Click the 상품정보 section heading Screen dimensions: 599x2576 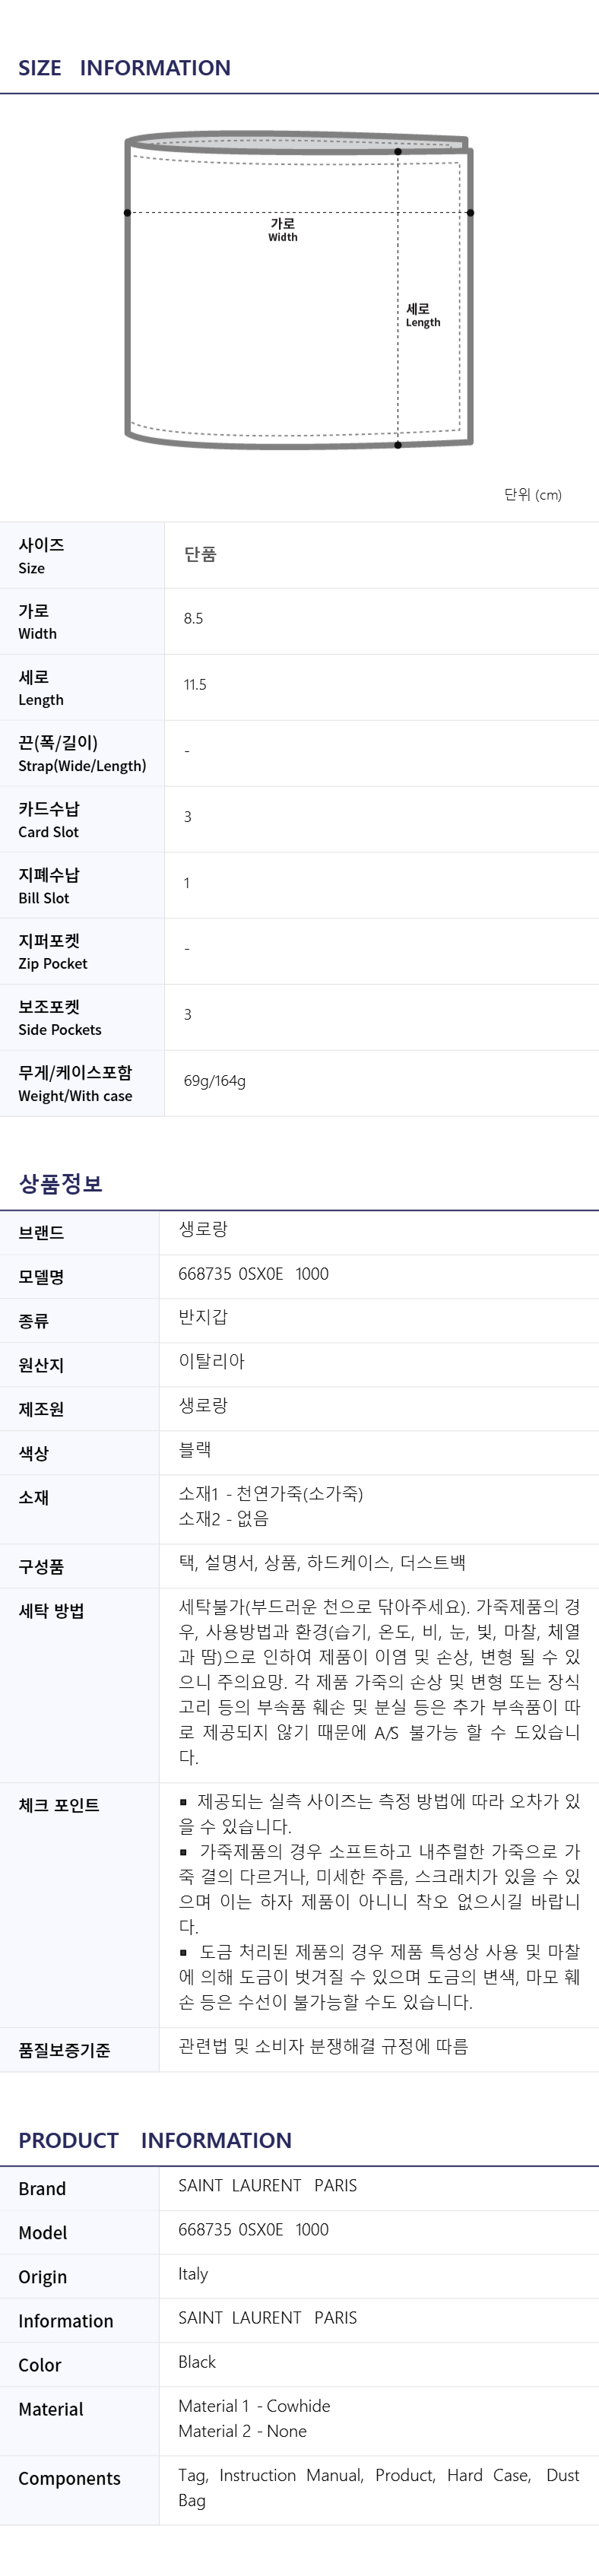pos(60,1184)
